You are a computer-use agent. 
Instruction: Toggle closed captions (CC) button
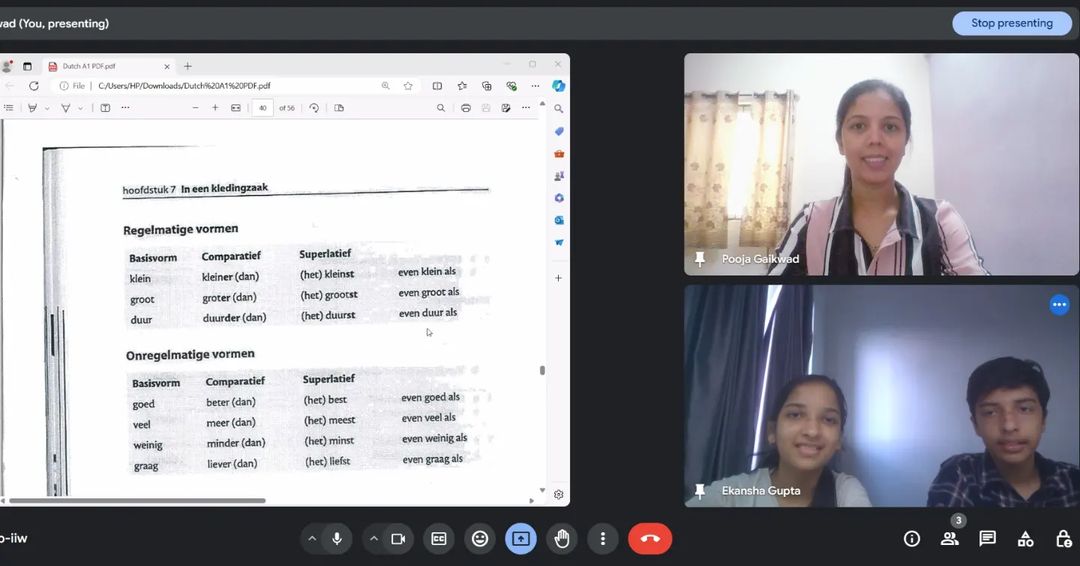439,538
